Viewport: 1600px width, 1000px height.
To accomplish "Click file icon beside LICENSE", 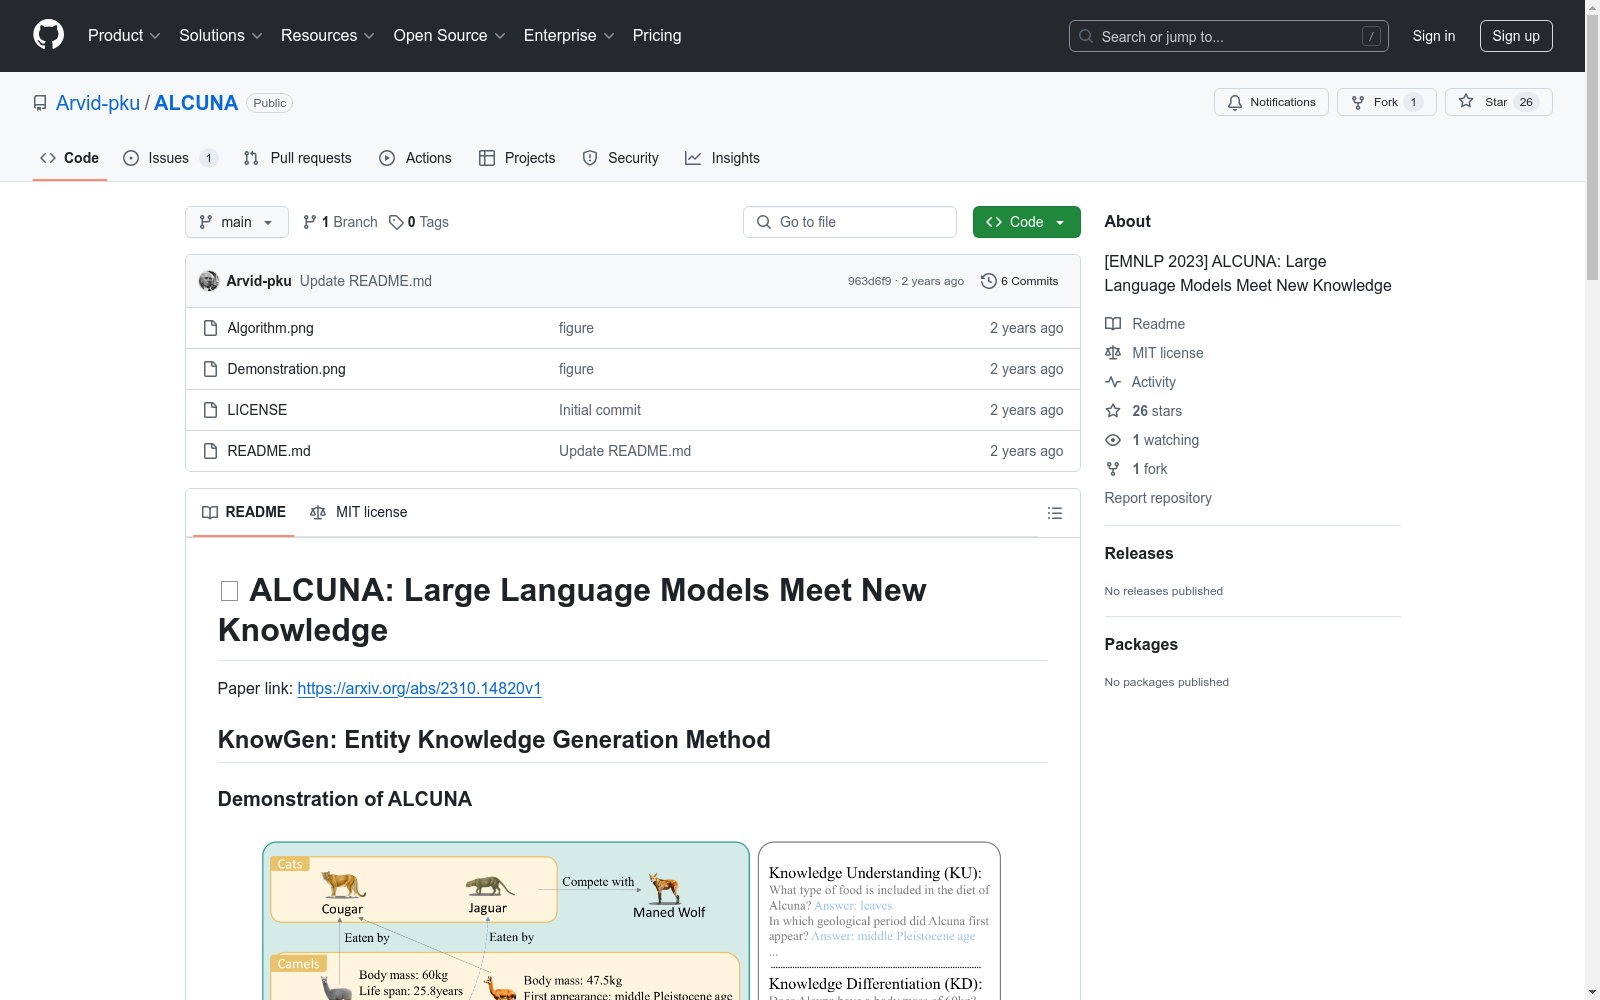I will click(x=210, y=410).
